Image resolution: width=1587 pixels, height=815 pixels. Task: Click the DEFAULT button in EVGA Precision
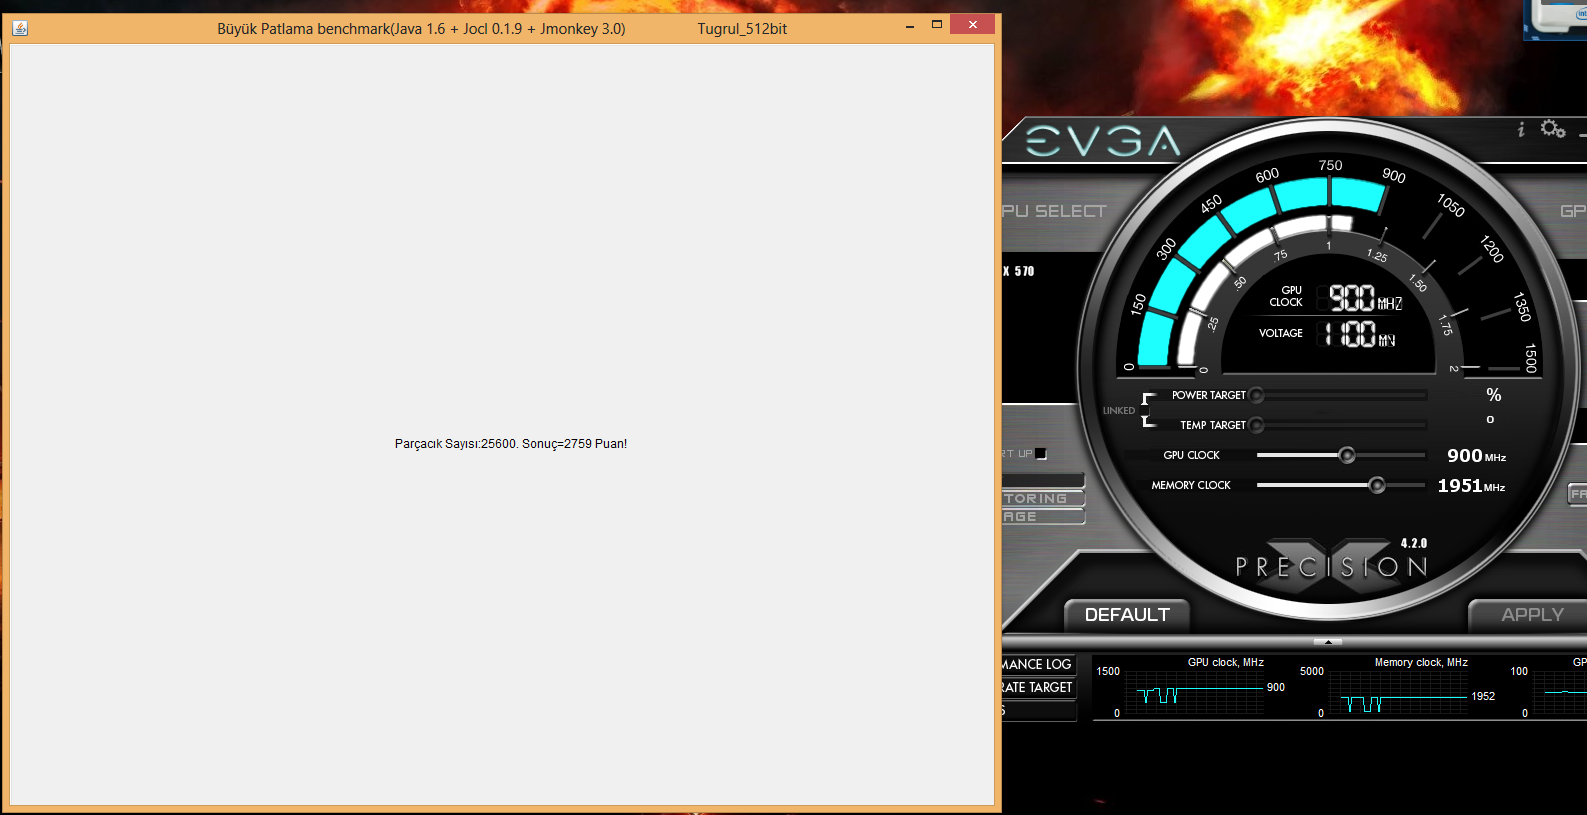[1127, 615]
